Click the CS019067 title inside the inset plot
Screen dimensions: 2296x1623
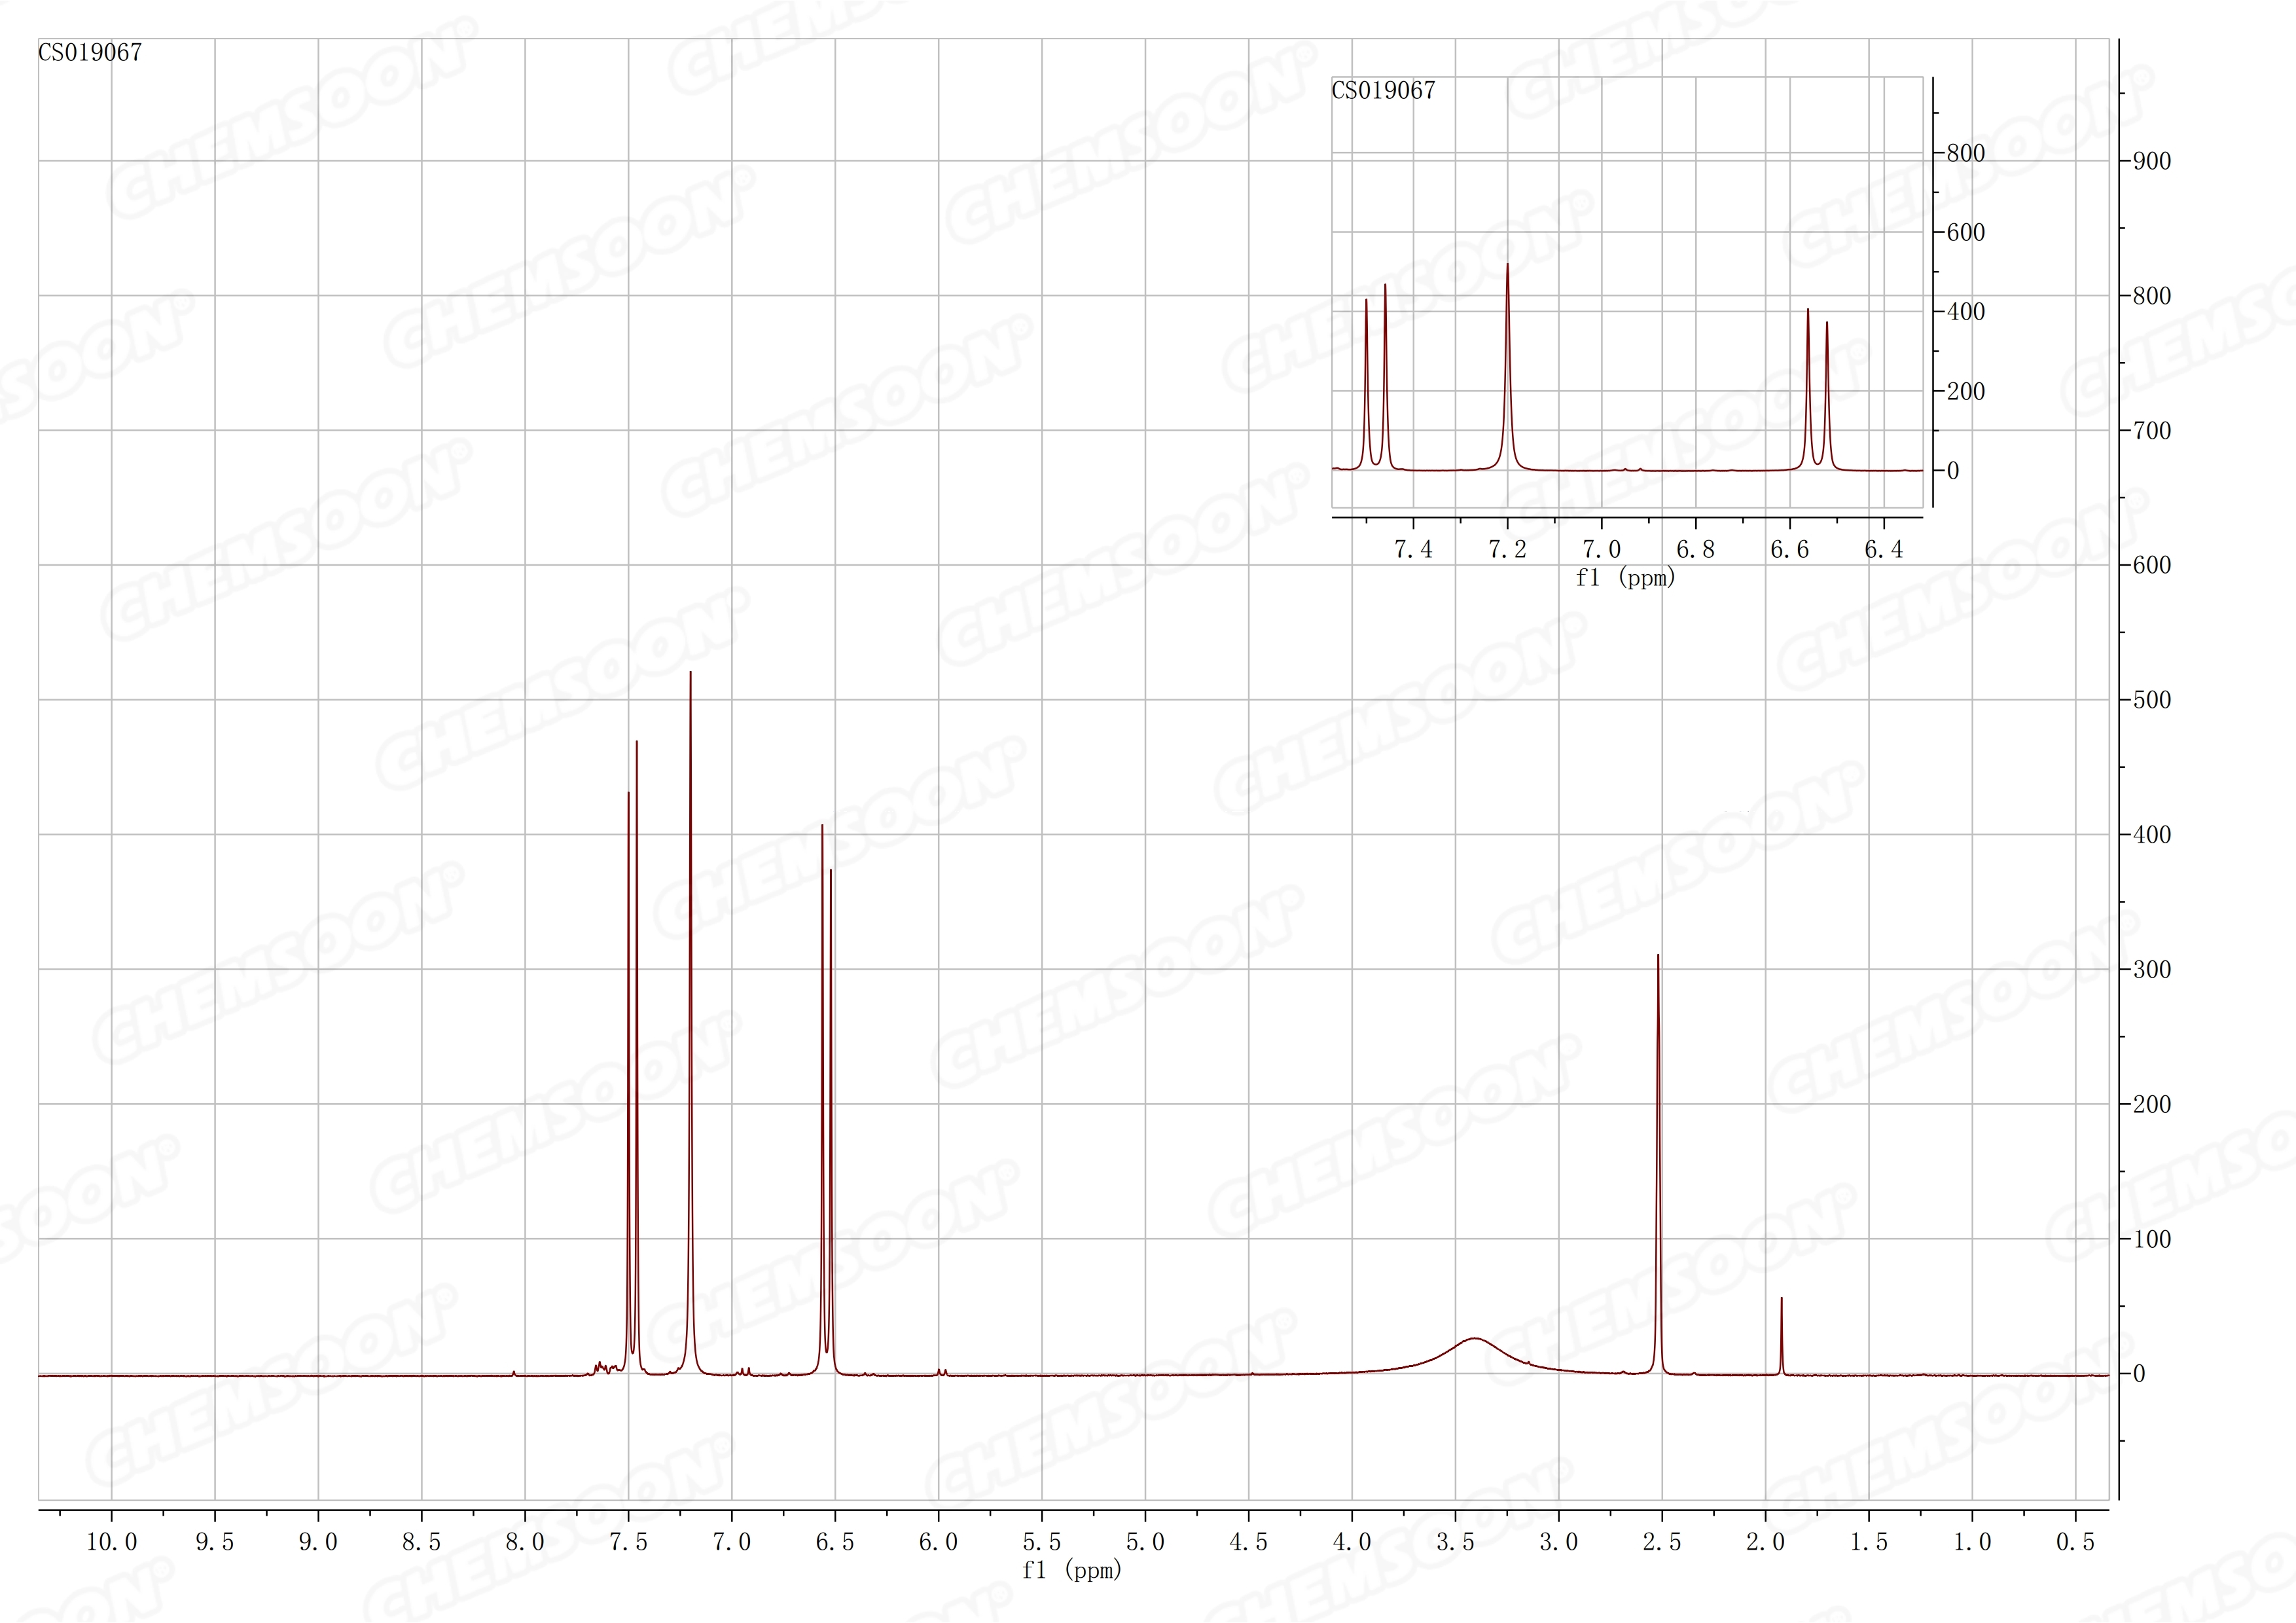tap(1383, 91)
